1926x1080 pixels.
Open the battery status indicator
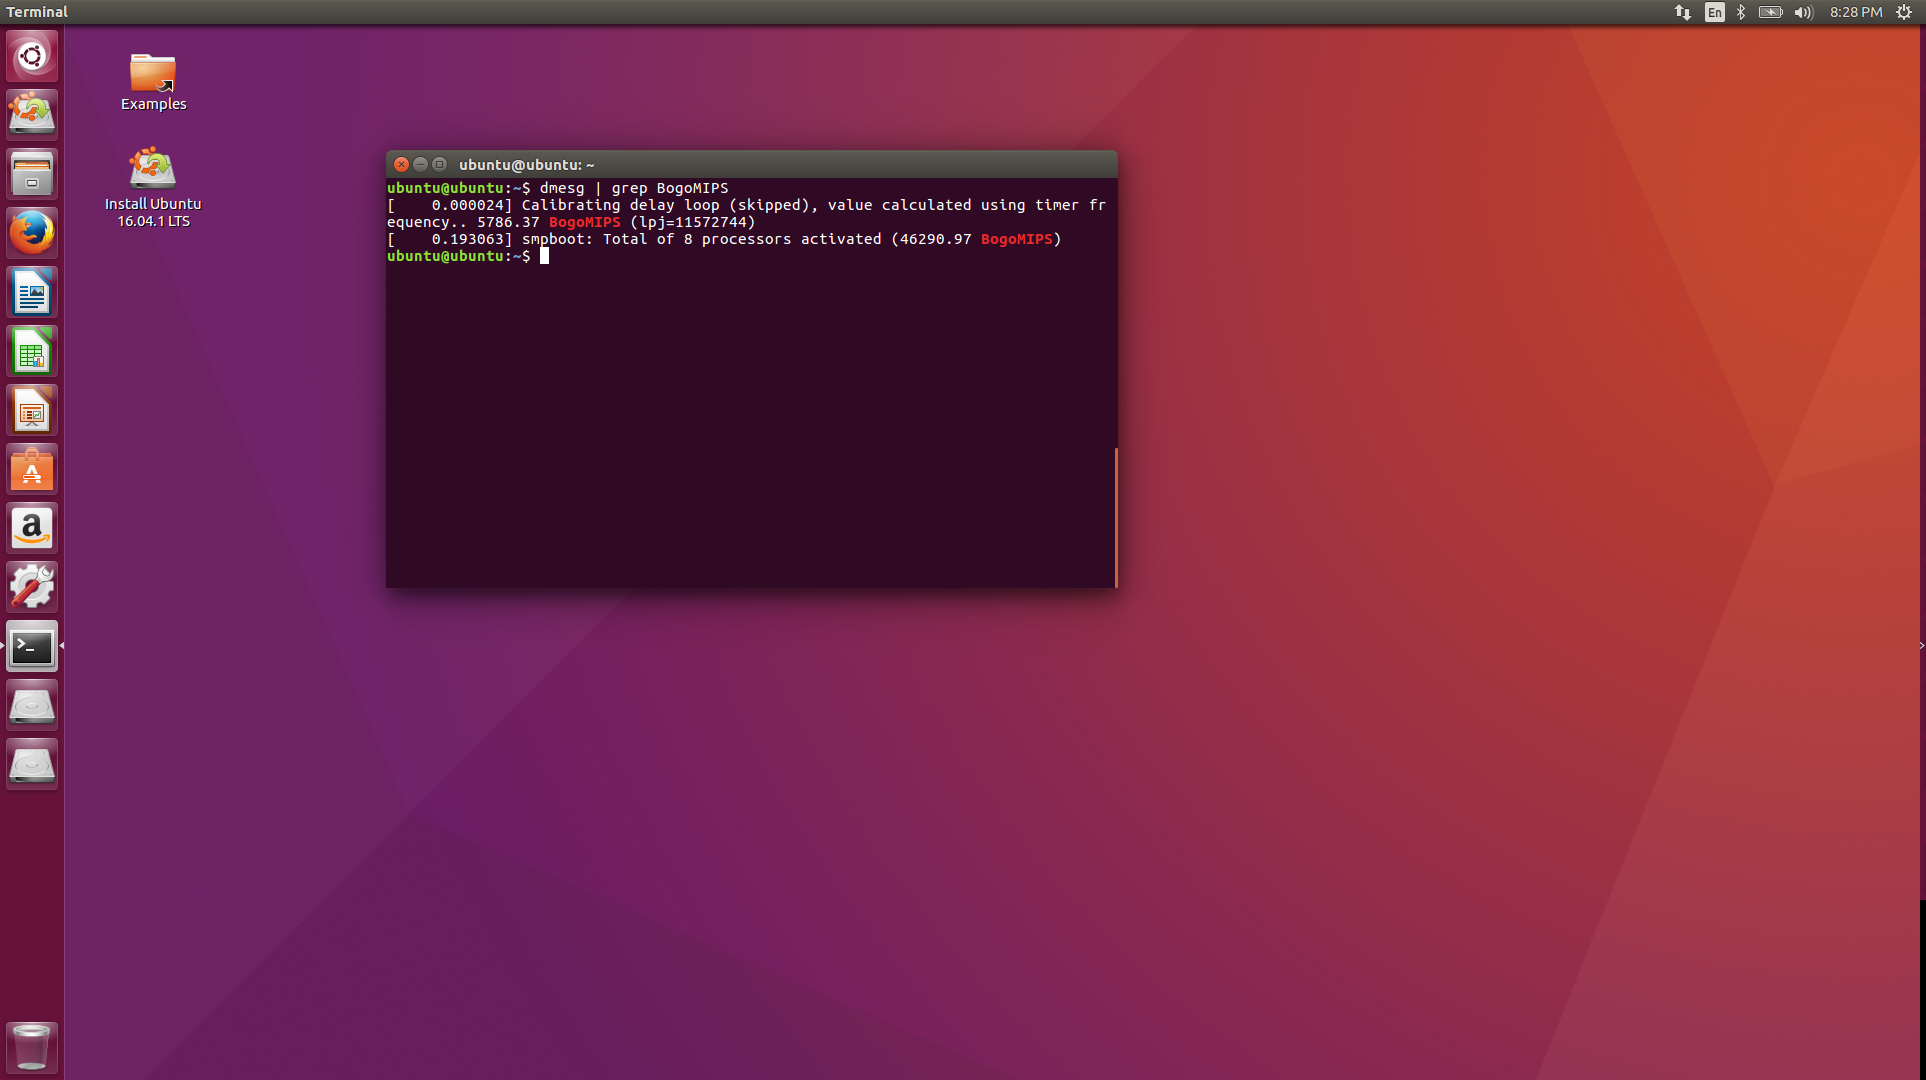(1771, 12)
